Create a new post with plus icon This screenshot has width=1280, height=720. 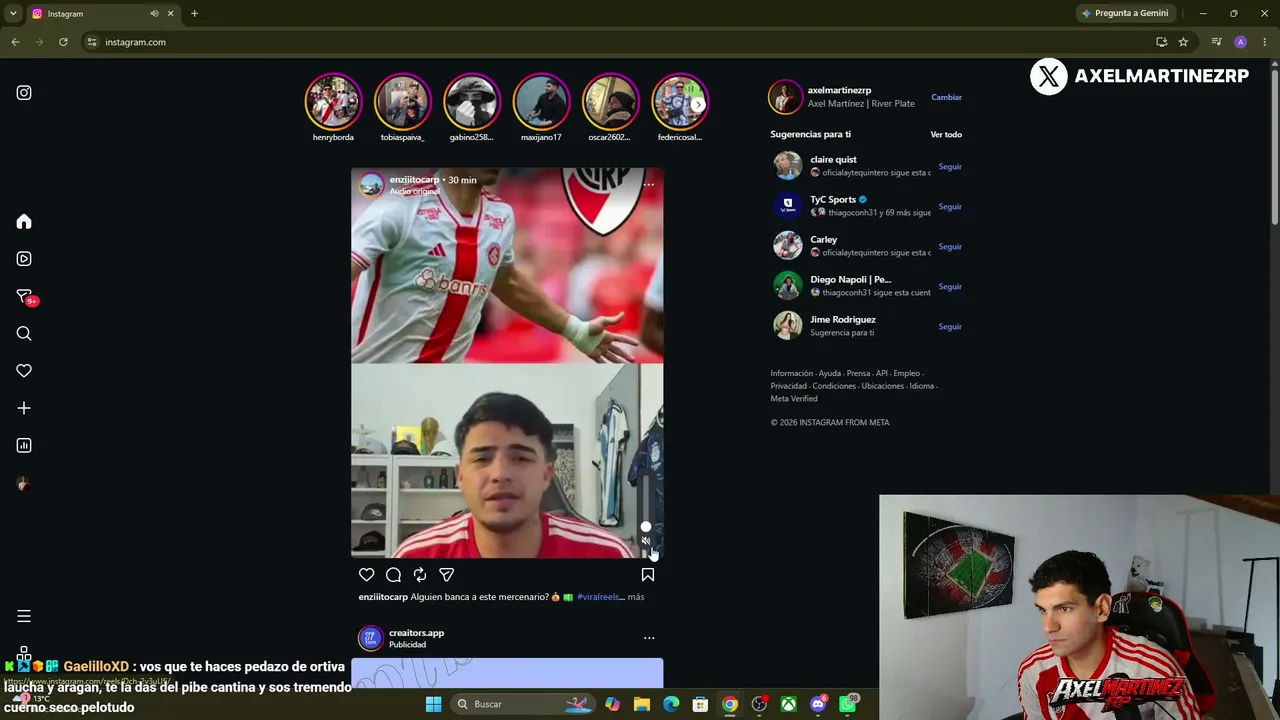(x=24, y=408)
